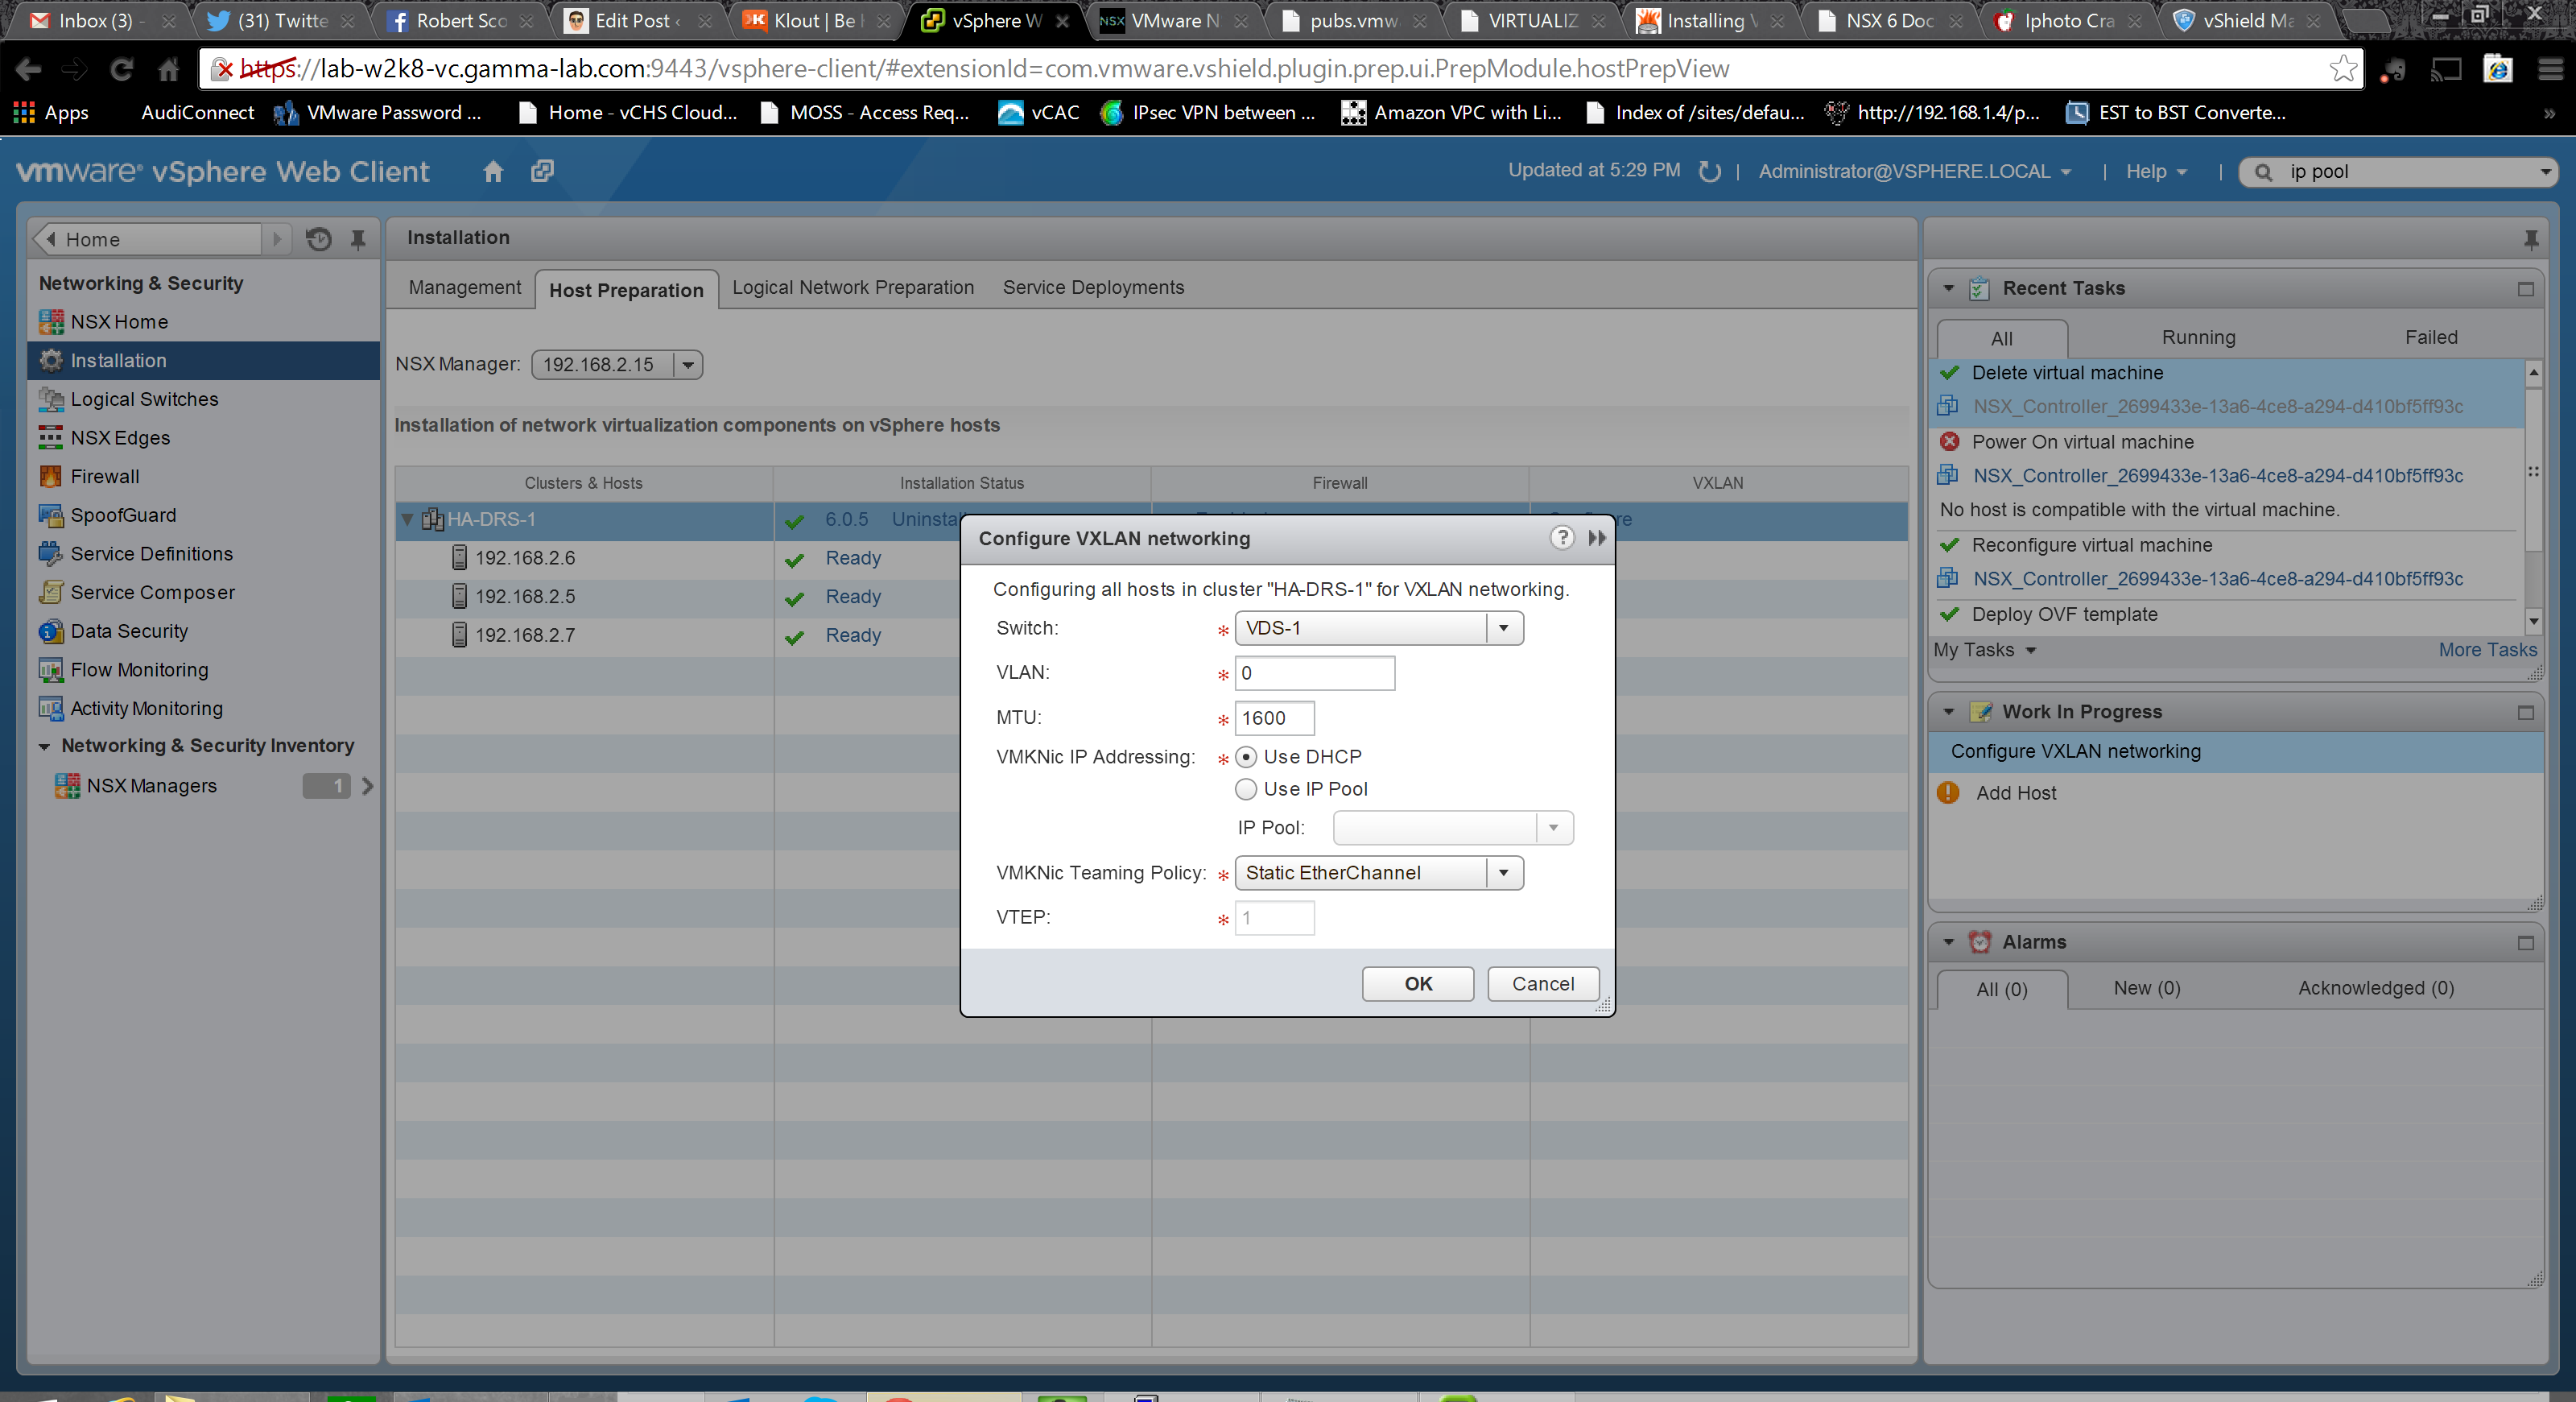This screenshot has width=2576, height=1402.
Task: Open Firewall in Networking & Security
Action: pyautogui.click(x=104, y=476)
